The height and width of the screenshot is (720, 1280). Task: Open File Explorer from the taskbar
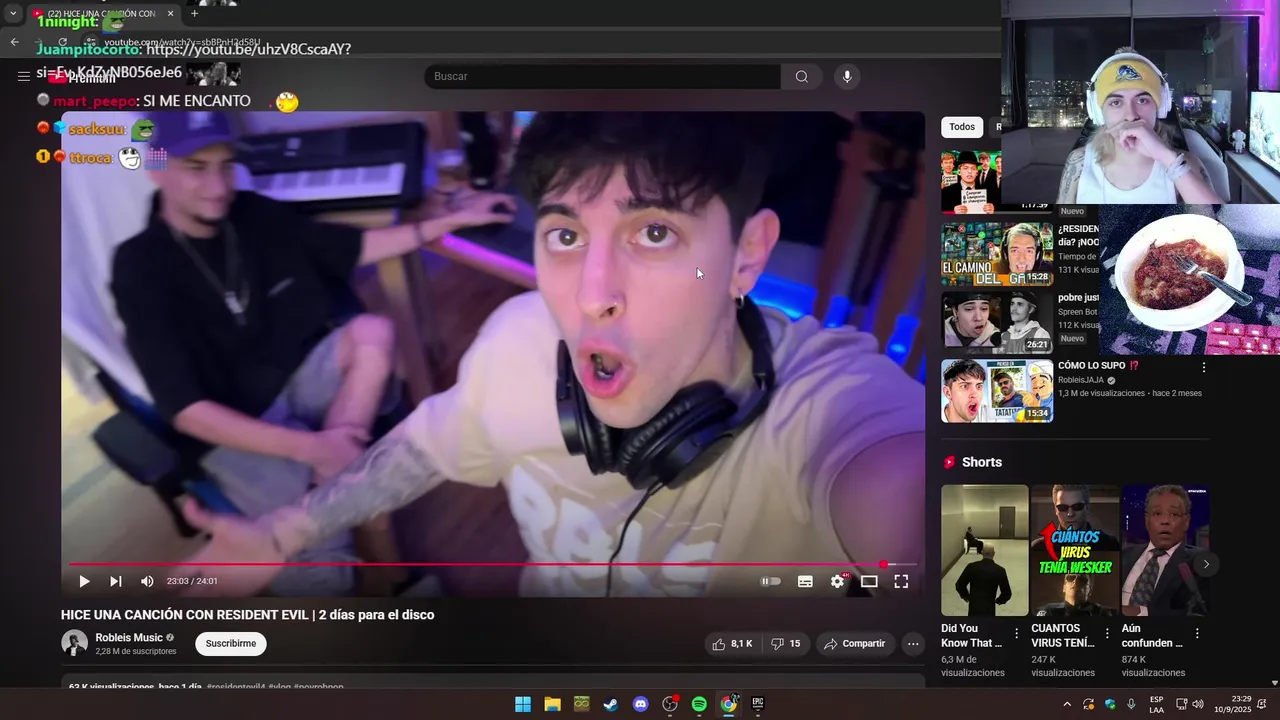[x=552, y=704]
